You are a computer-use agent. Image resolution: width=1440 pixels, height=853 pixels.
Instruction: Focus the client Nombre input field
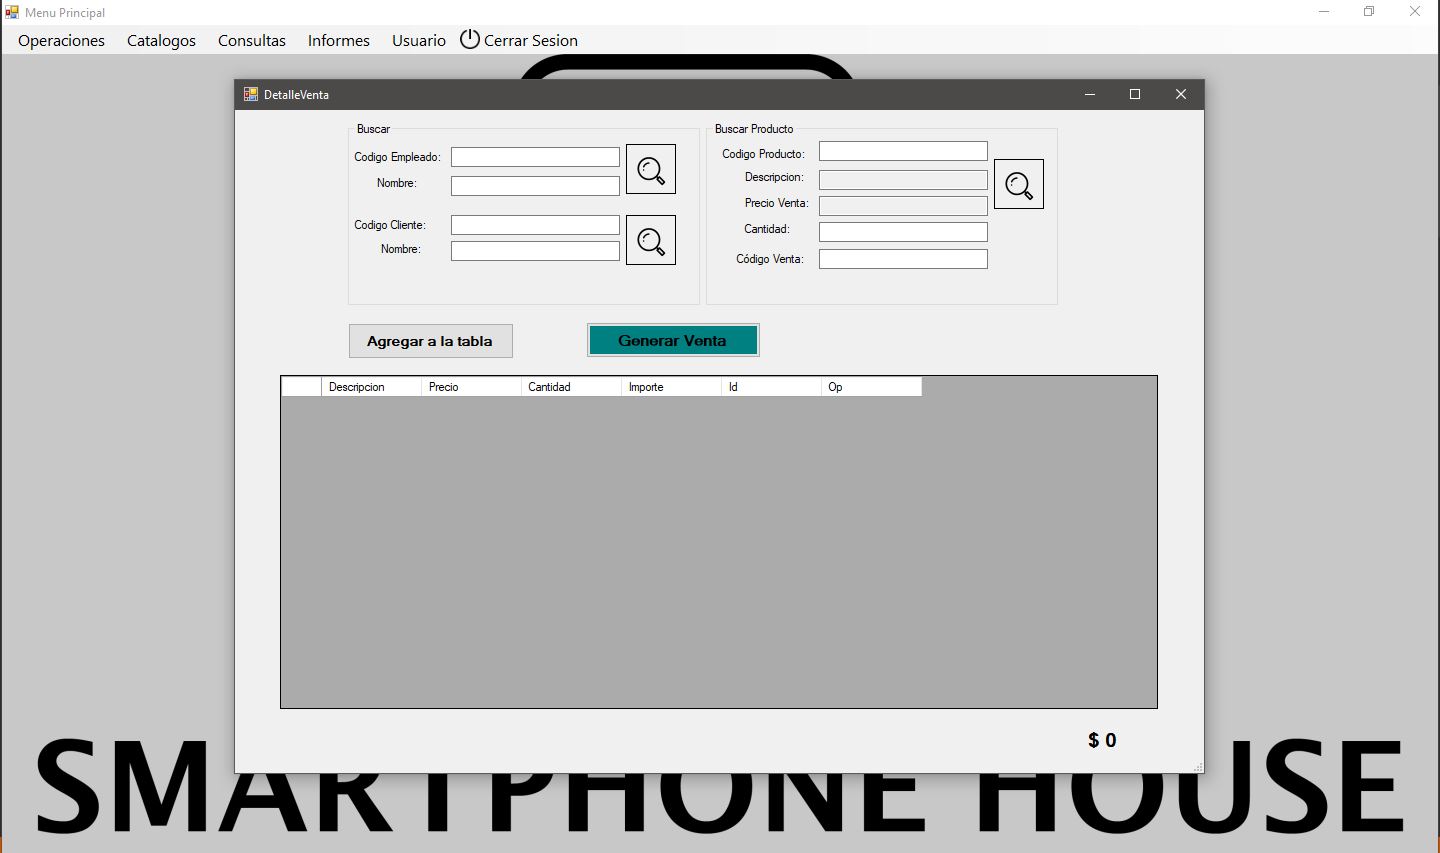pos(535,251)
